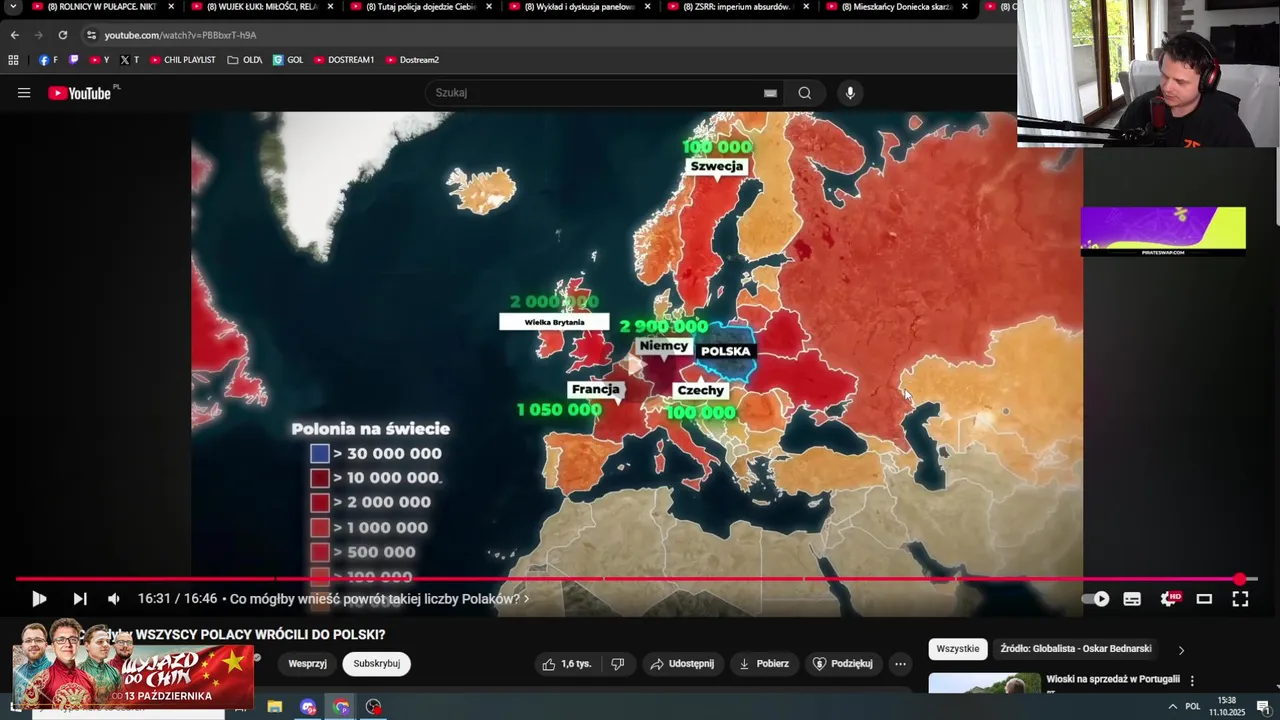This screenshot has width=1280, height=720.
Task: Open the Facebook 'F' bookmark
Action: (48, 60)
